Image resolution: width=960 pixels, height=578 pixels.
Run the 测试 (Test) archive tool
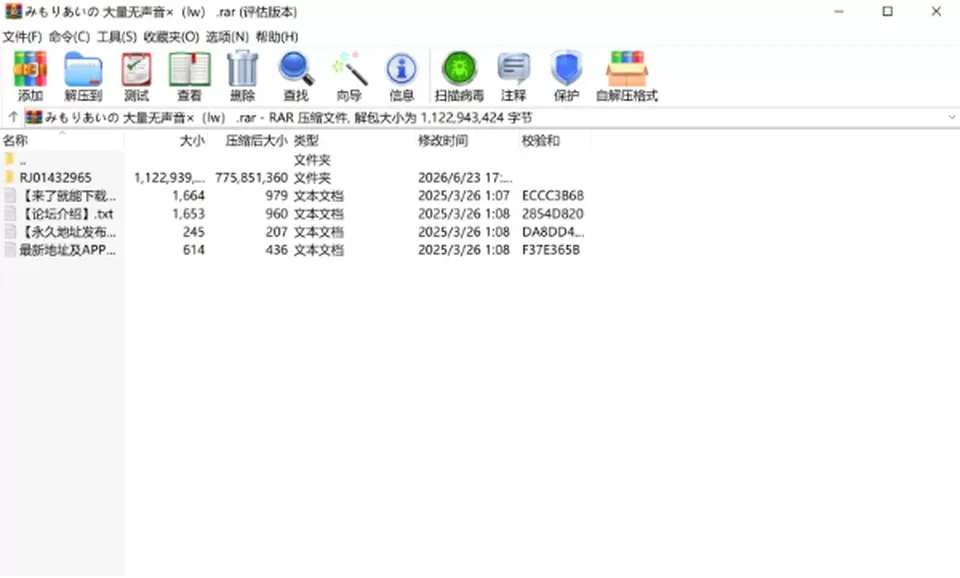pyautogui.click(x=136, y=77)
